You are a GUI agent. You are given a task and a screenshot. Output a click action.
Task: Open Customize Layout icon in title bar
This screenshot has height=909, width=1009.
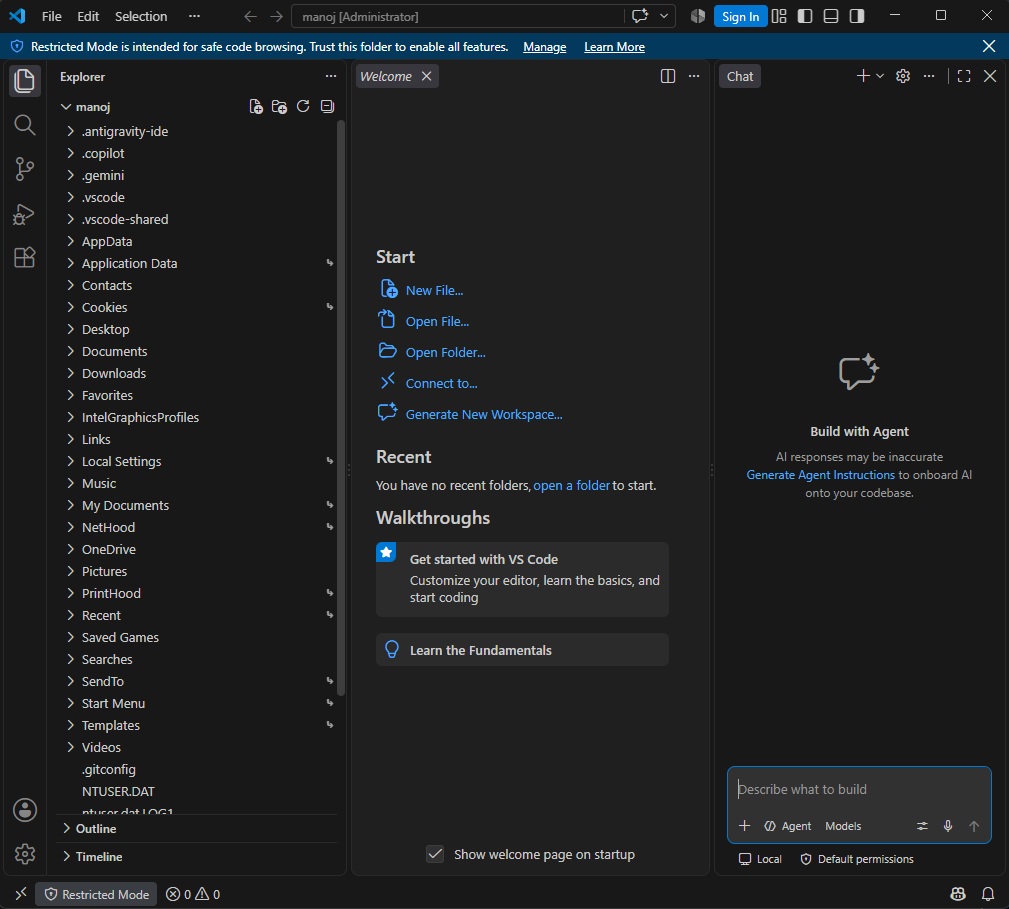(x=779, y=16)
